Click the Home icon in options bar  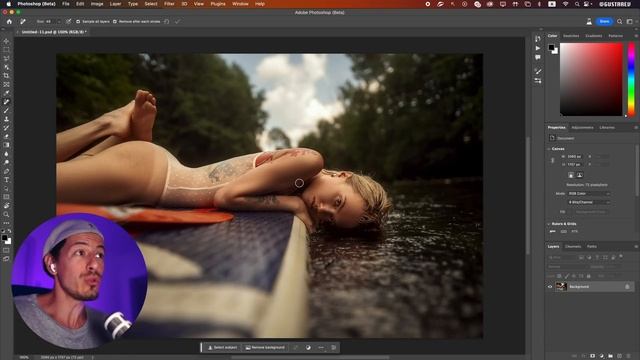click(9, 21)
